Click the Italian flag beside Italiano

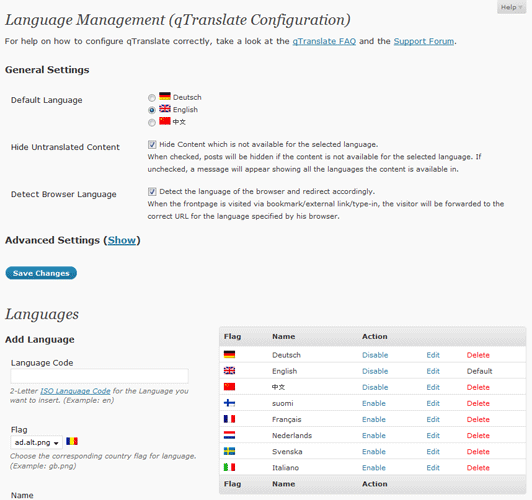click(x=229, y=467)
